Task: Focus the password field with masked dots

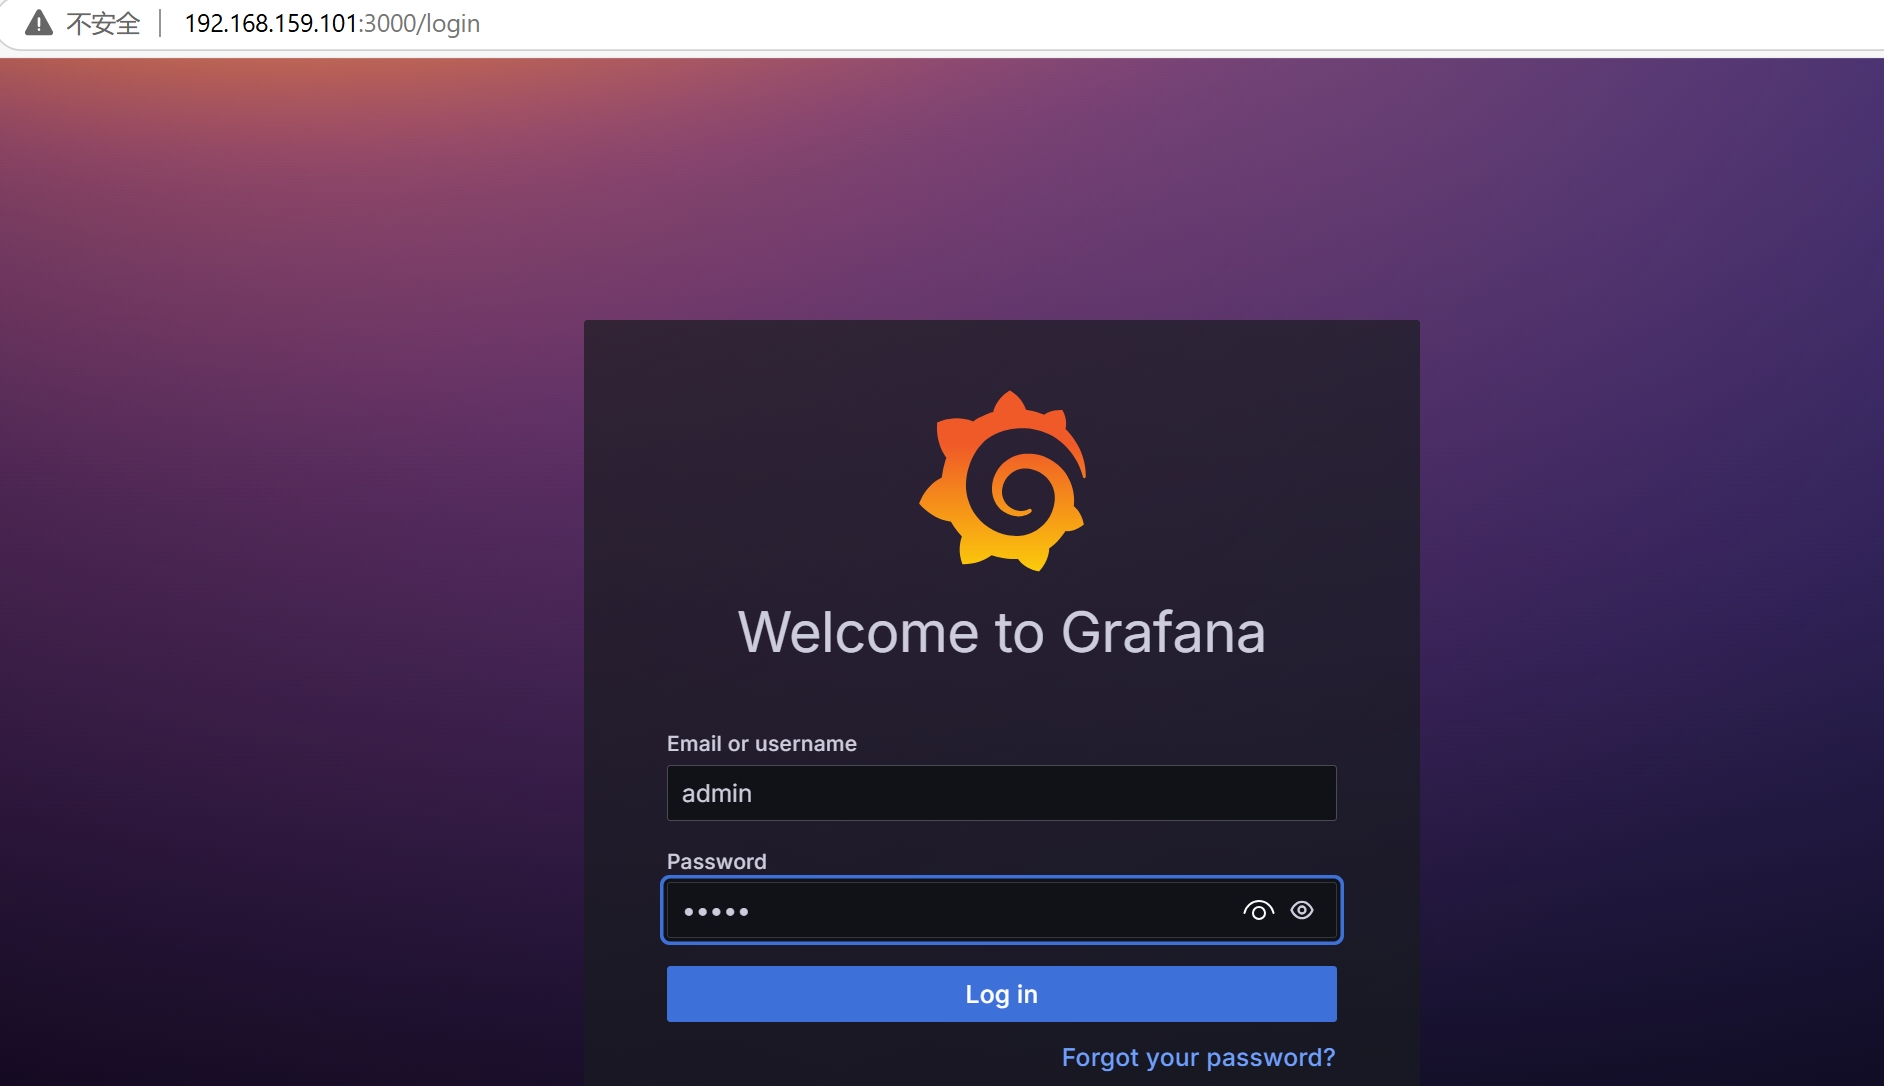Action: 1002,910
